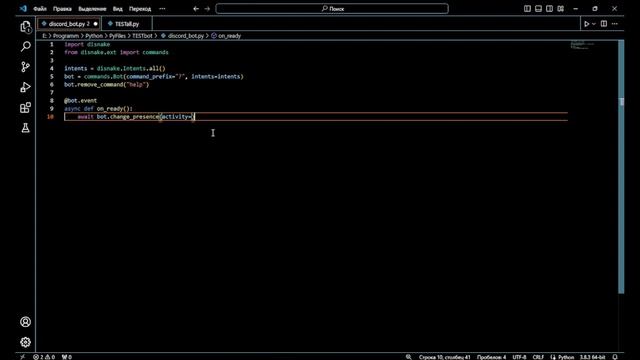Go back with the left arrow
This screenshot has width=640, height=360.
(x=196, y=9)
